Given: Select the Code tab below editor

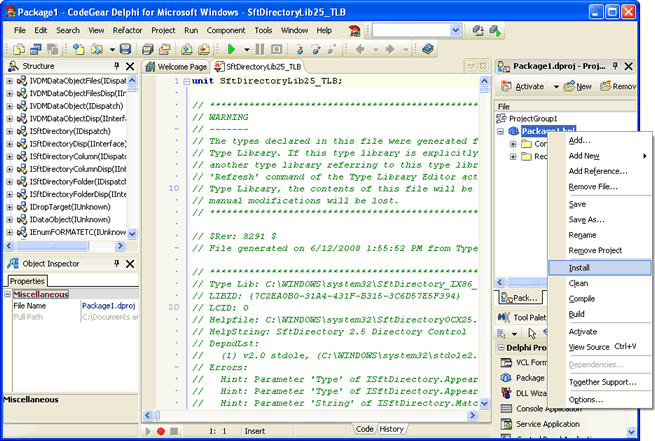Looking at the screenshot, I should (x=364, y=429).
